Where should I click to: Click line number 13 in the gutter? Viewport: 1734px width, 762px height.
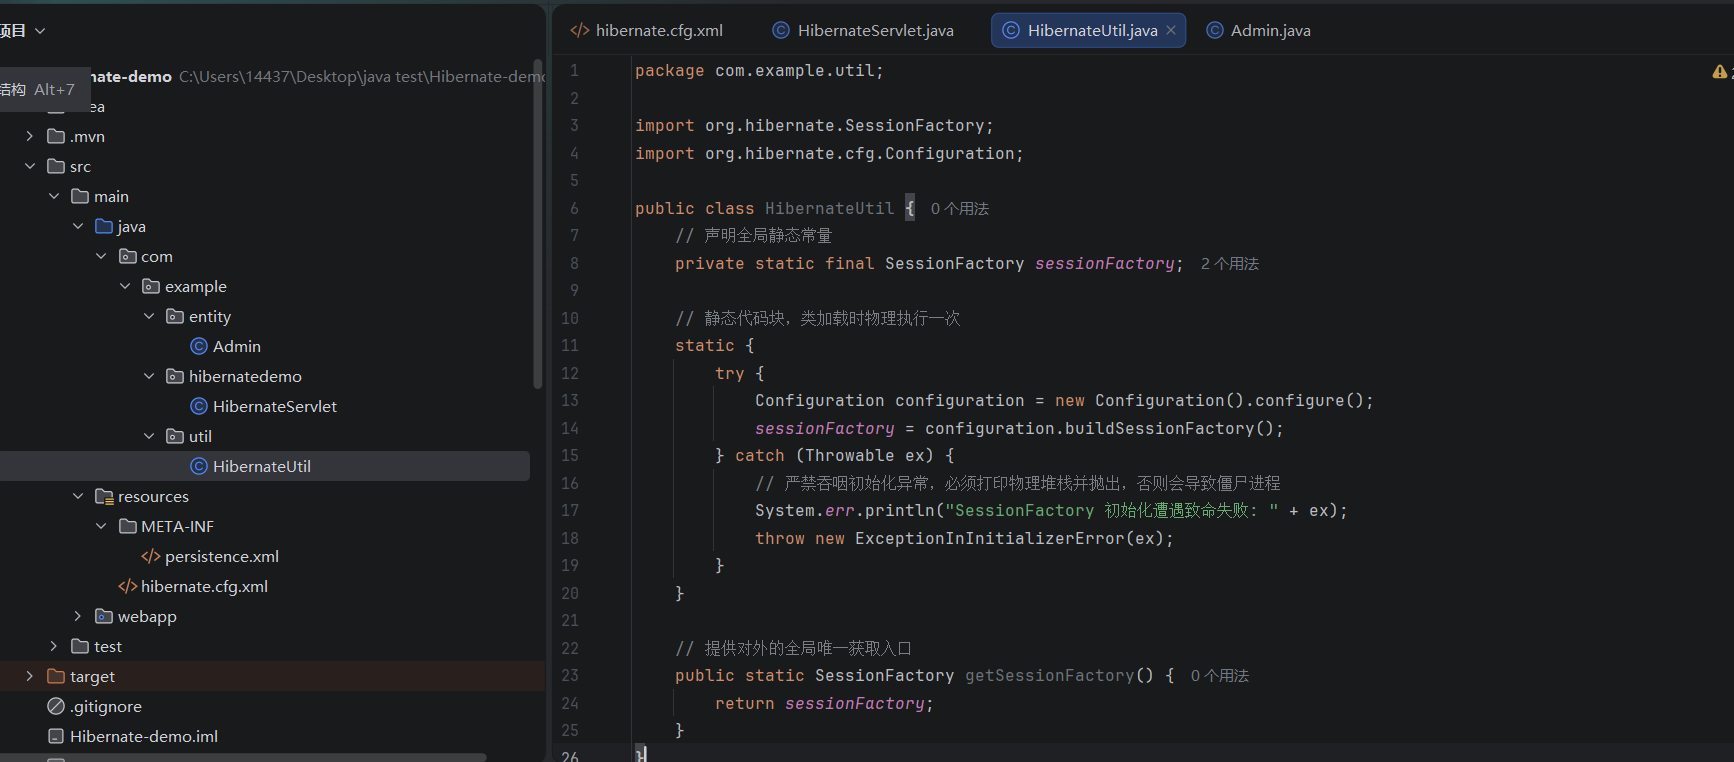570,400
